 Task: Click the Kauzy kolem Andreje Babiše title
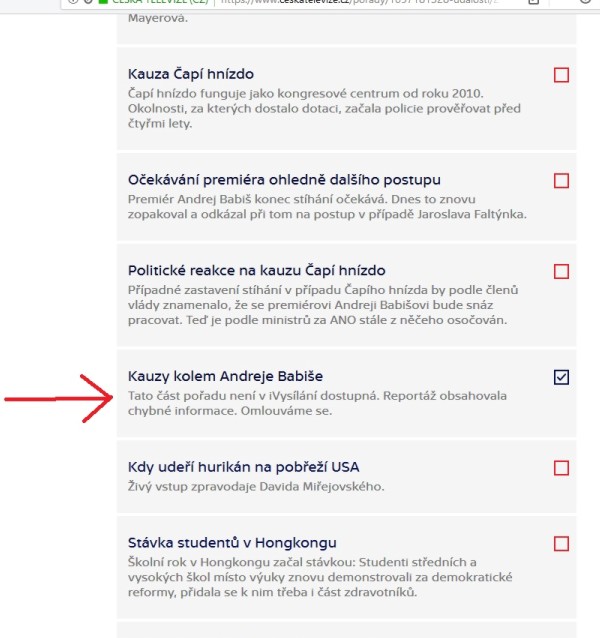(225, 376)
